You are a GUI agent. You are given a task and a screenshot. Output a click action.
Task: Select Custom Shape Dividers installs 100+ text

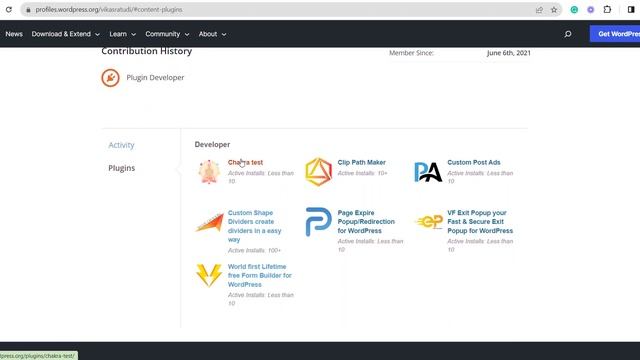(x=254, y=250)
